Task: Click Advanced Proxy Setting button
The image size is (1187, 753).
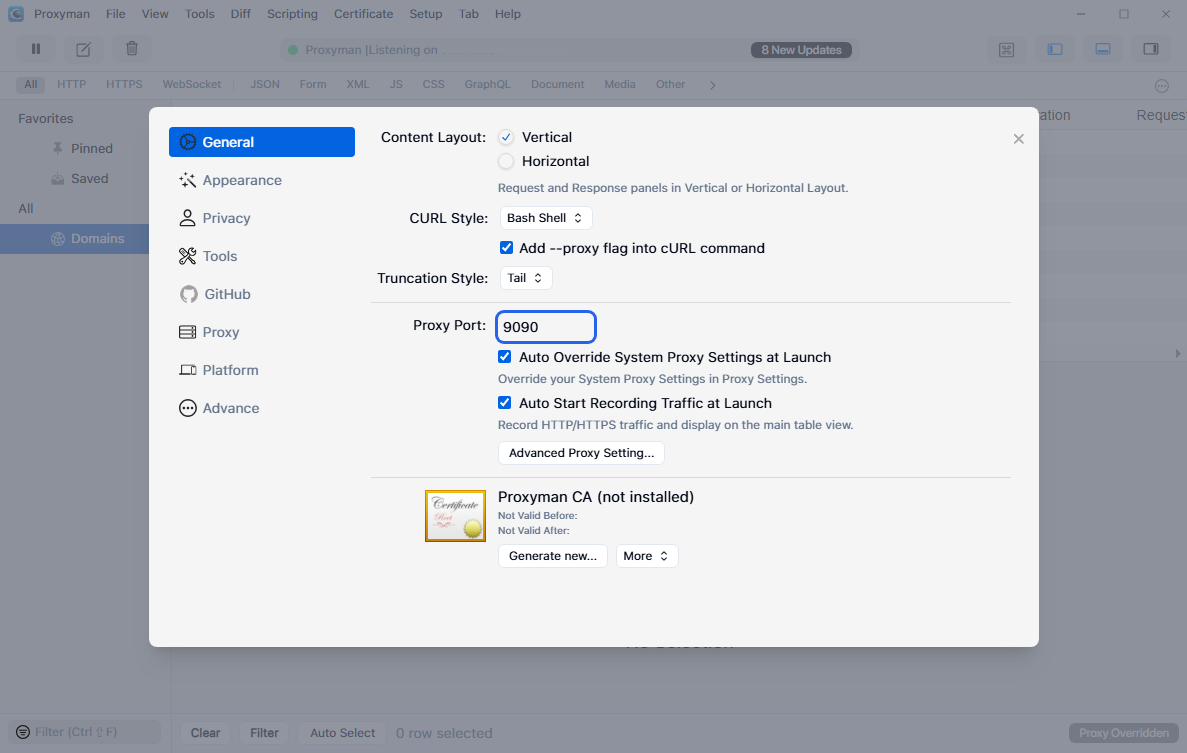Action: pos(581,453)
